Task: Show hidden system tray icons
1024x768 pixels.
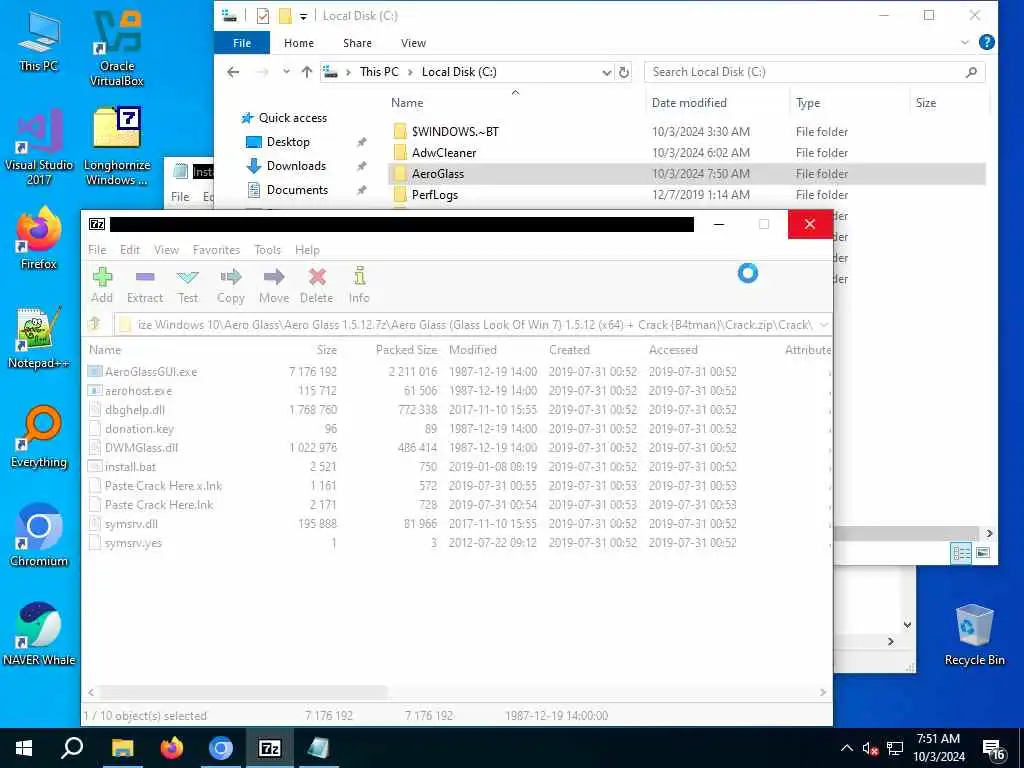Action: click(x=846, y=748)
